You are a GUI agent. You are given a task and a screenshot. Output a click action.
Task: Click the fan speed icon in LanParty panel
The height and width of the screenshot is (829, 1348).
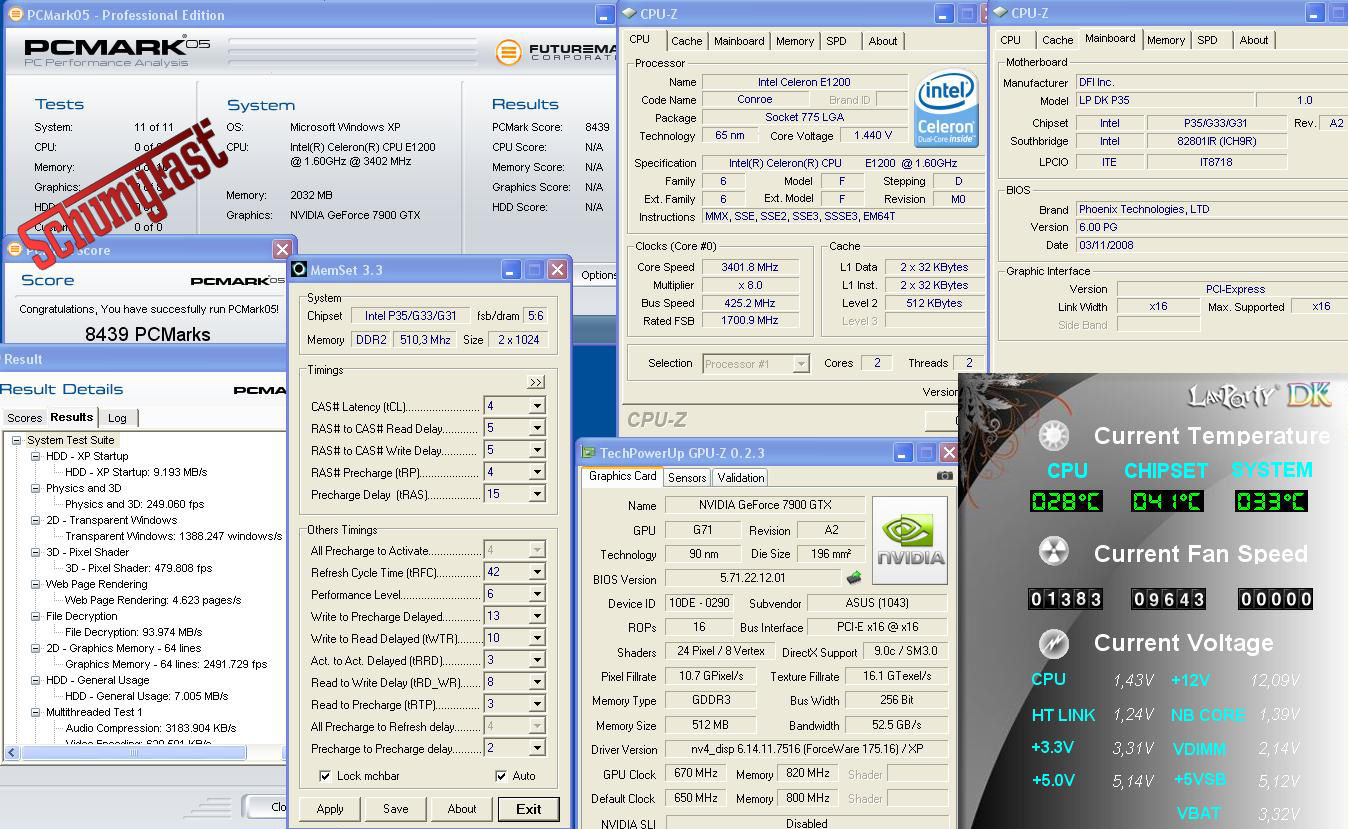click(x=1054, y=552)
